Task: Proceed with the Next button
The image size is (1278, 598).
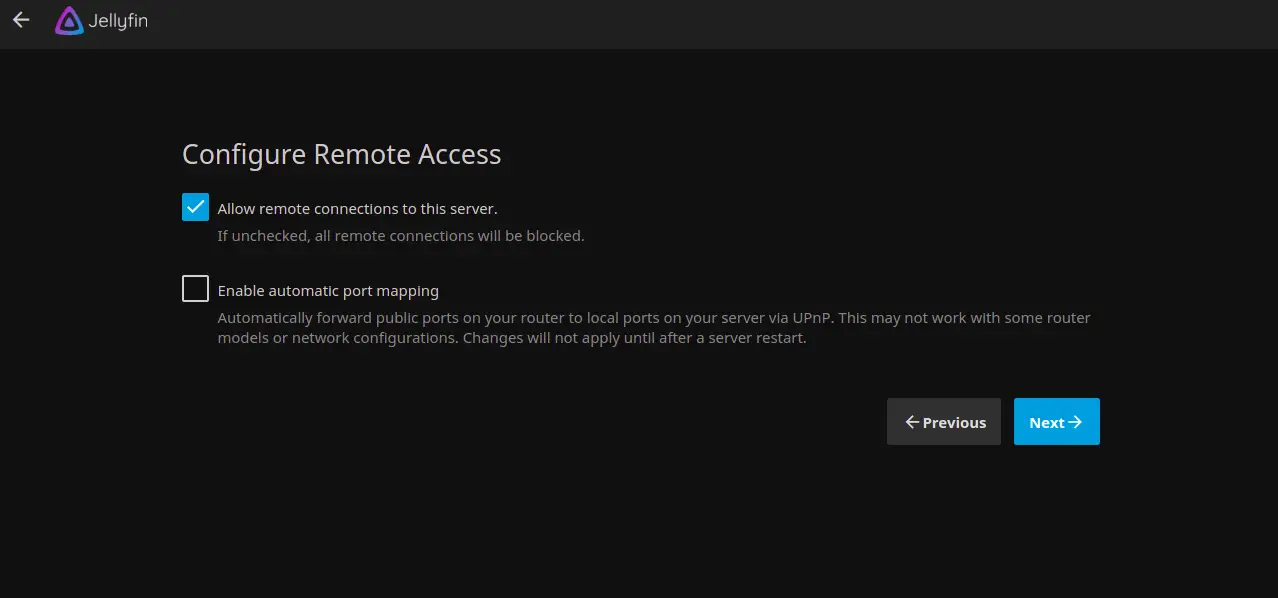Action: click(1056, 422)
